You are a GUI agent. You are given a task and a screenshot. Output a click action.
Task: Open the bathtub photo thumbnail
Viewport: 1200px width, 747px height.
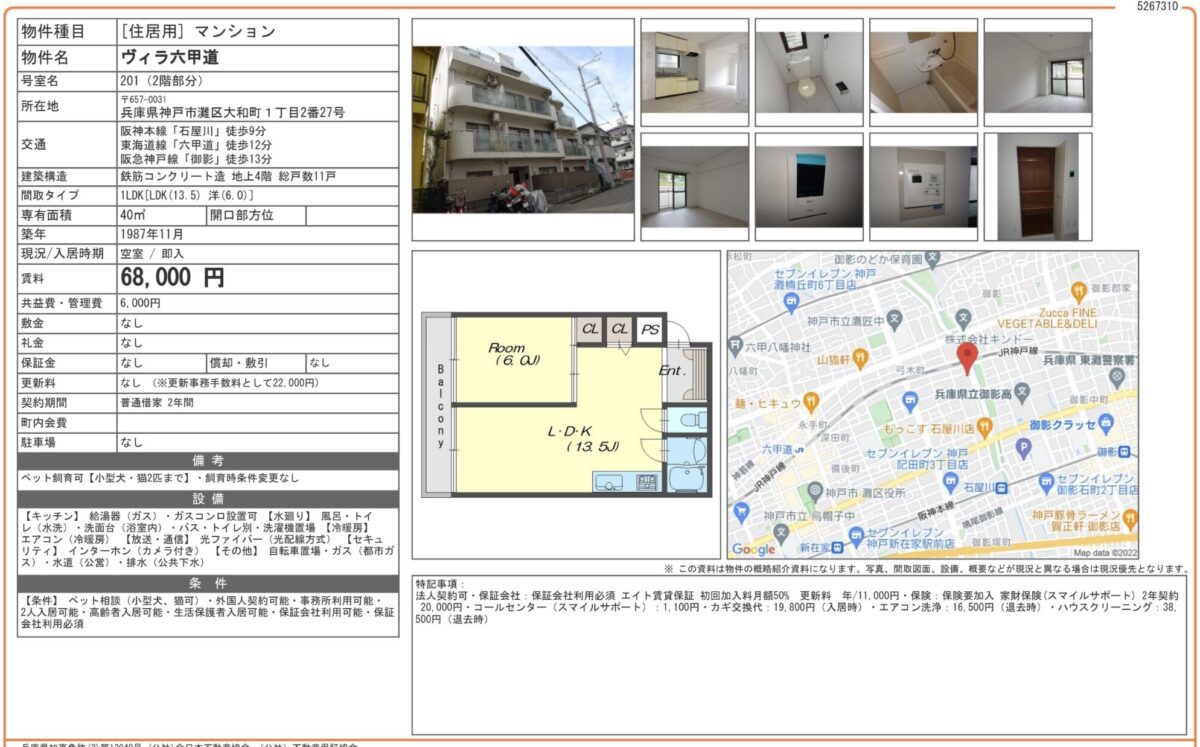923,72
